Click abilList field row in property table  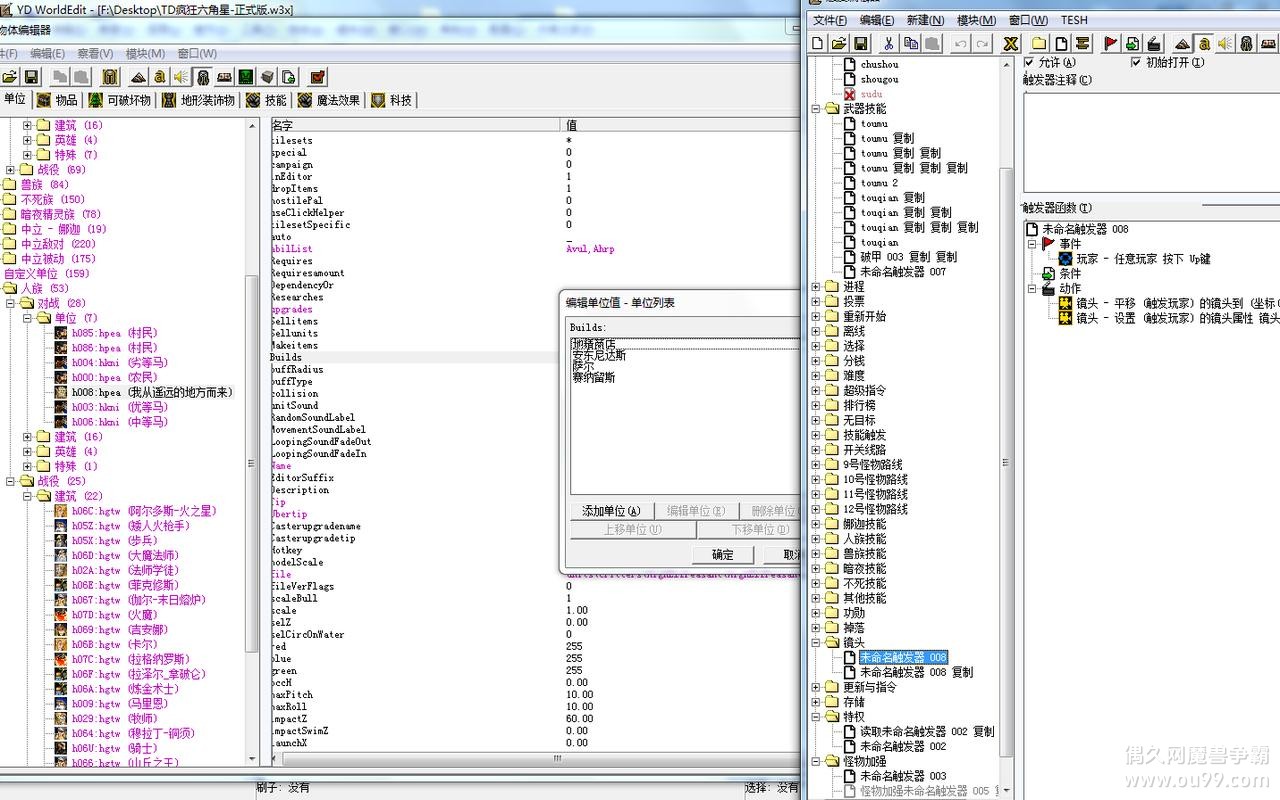(533, 249)
